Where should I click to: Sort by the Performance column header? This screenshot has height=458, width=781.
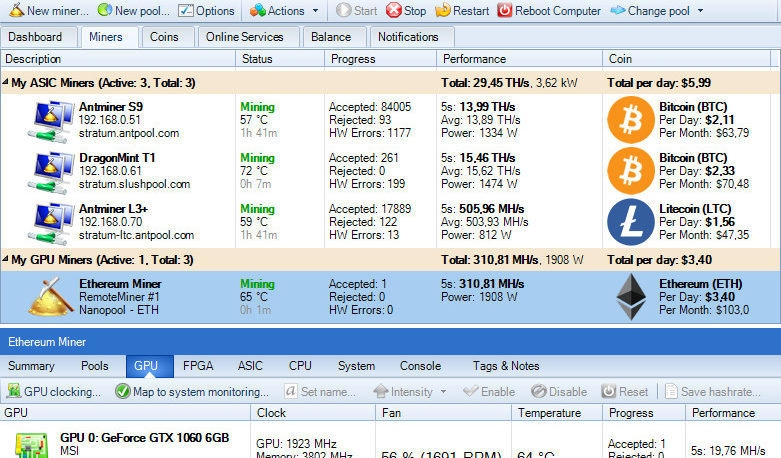(x=519, y=59)
